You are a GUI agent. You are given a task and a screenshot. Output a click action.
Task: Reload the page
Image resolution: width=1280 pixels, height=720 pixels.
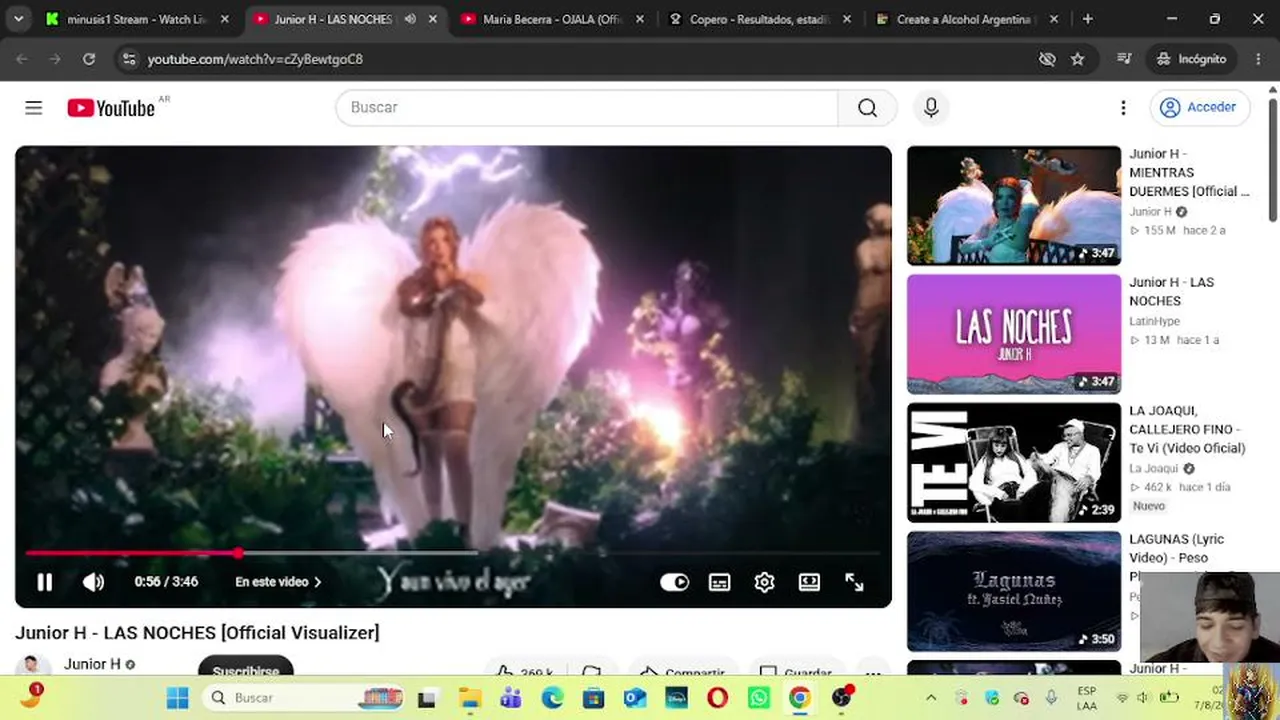89,59
